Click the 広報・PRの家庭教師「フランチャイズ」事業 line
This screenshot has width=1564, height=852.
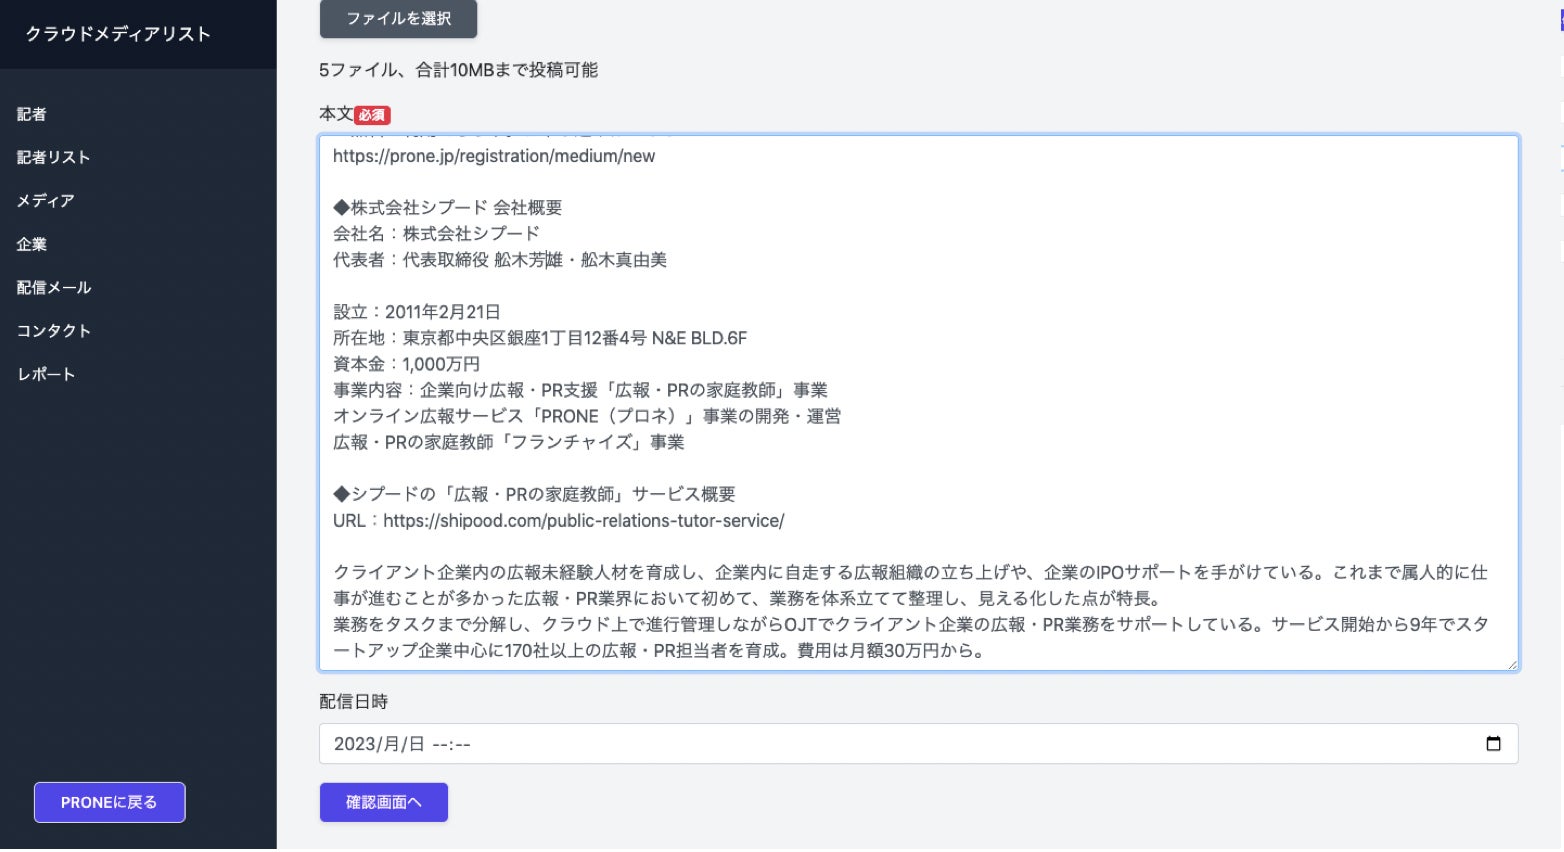[x=509, y=442]
